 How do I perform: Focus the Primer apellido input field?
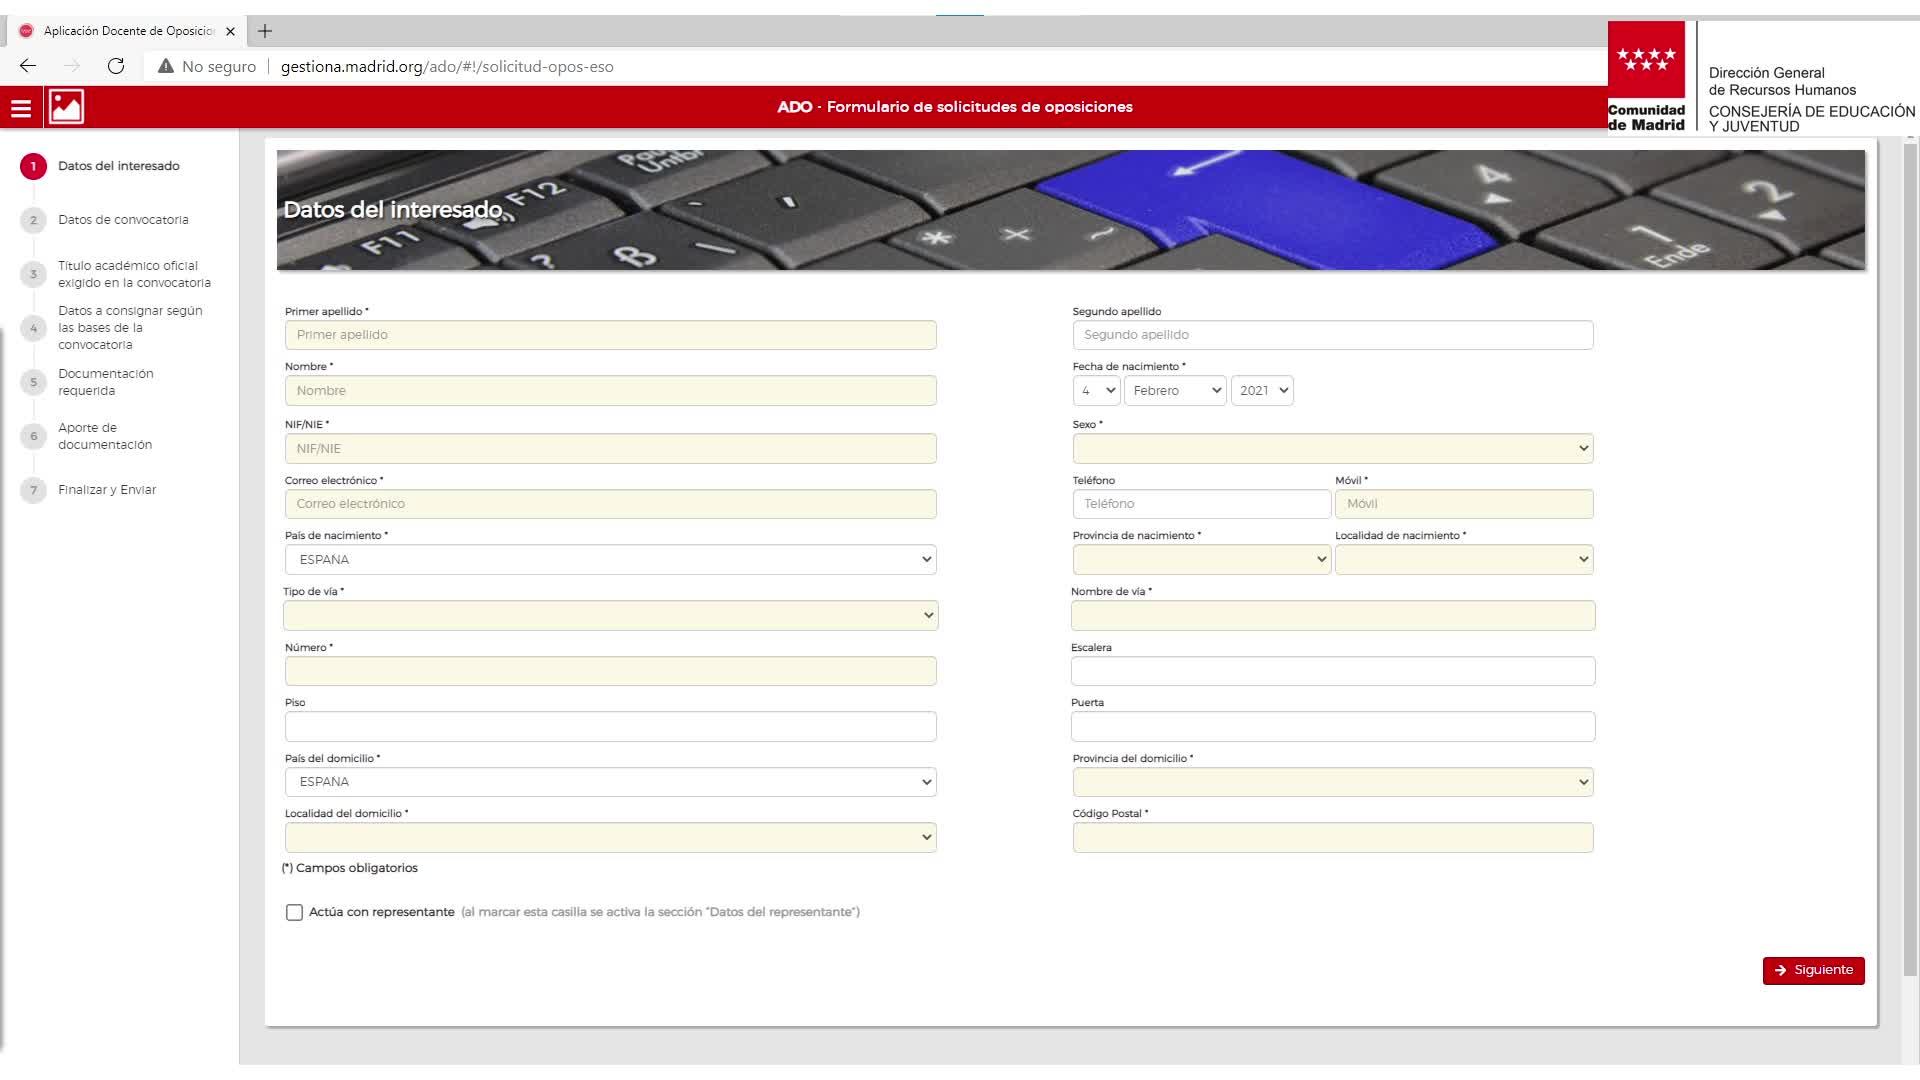[610, 335]
